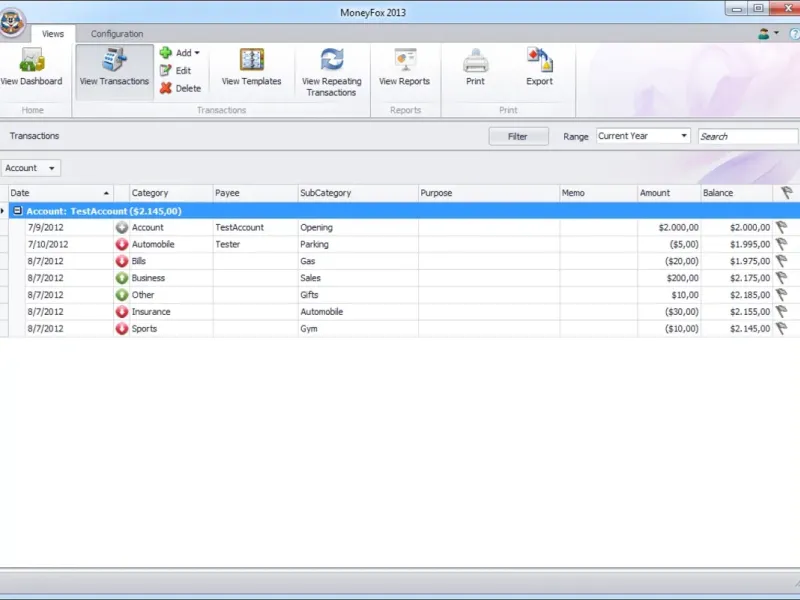
Task: Toggle flag on the Insurance Automobile row
Action: click(x=781, y=312)
